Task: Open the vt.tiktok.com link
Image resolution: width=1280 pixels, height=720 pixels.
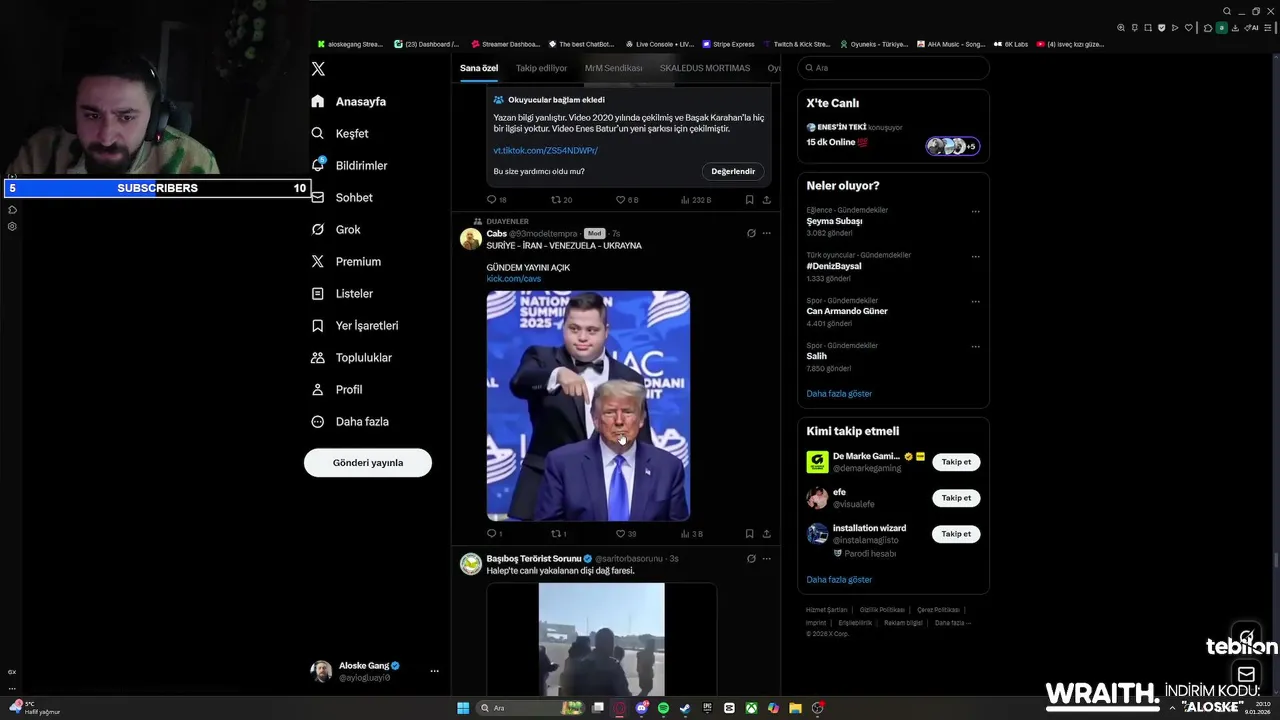Action: coord(545,150)
